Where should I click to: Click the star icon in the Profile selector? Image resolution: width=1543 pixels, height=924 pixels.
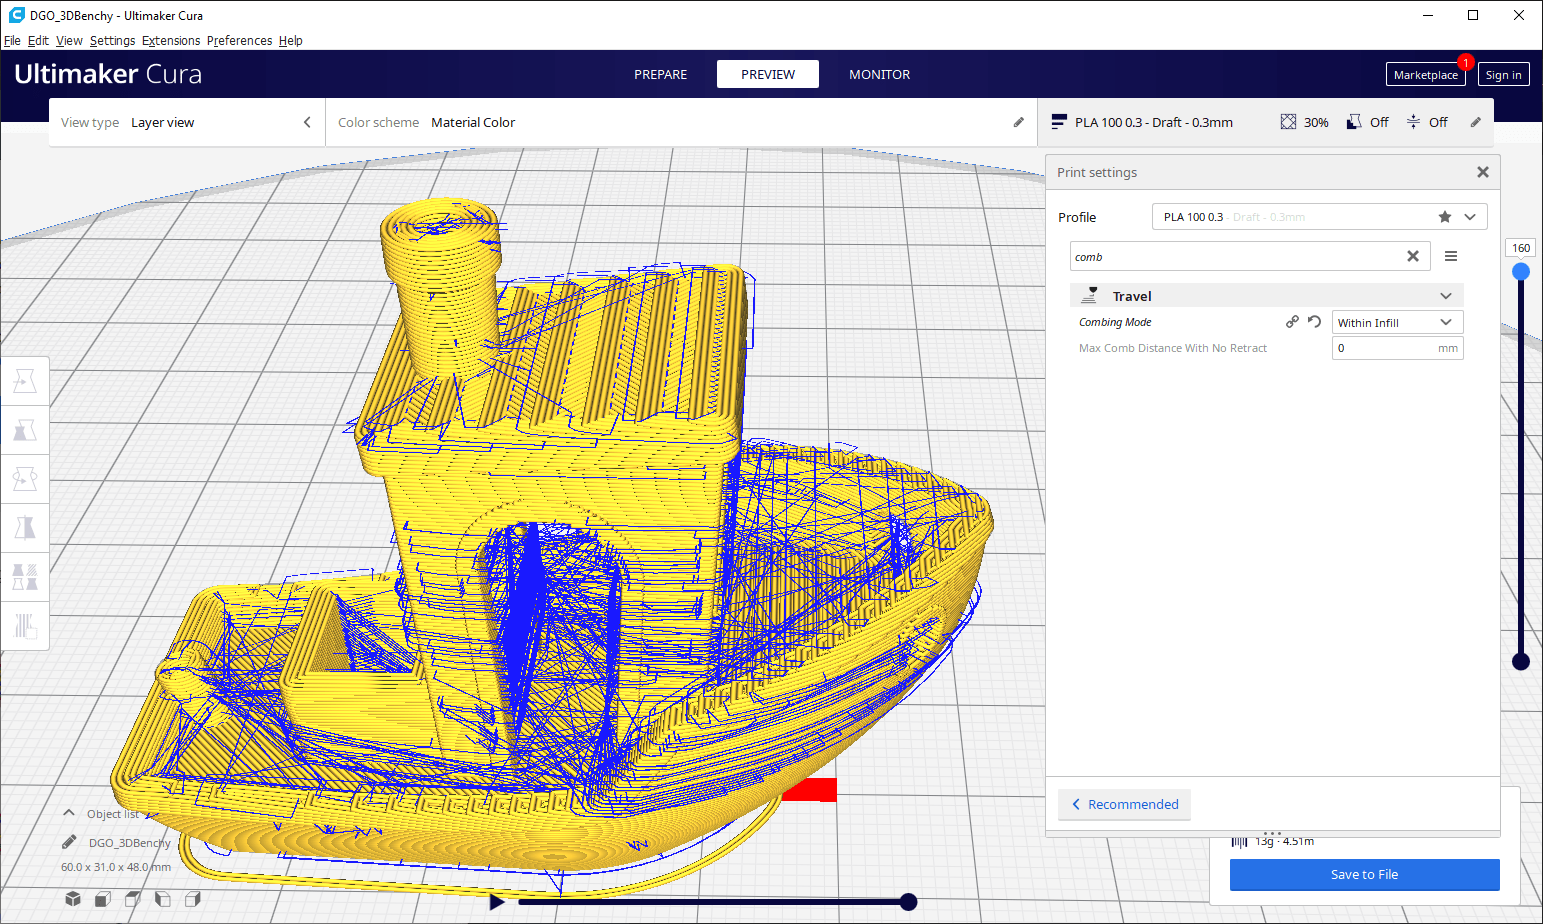tap(1445, 217)
